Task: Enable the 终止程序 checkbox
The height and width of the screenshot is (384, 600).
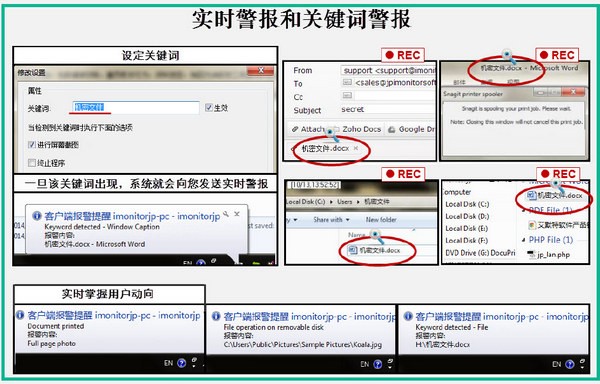Action: coord(32,163)
